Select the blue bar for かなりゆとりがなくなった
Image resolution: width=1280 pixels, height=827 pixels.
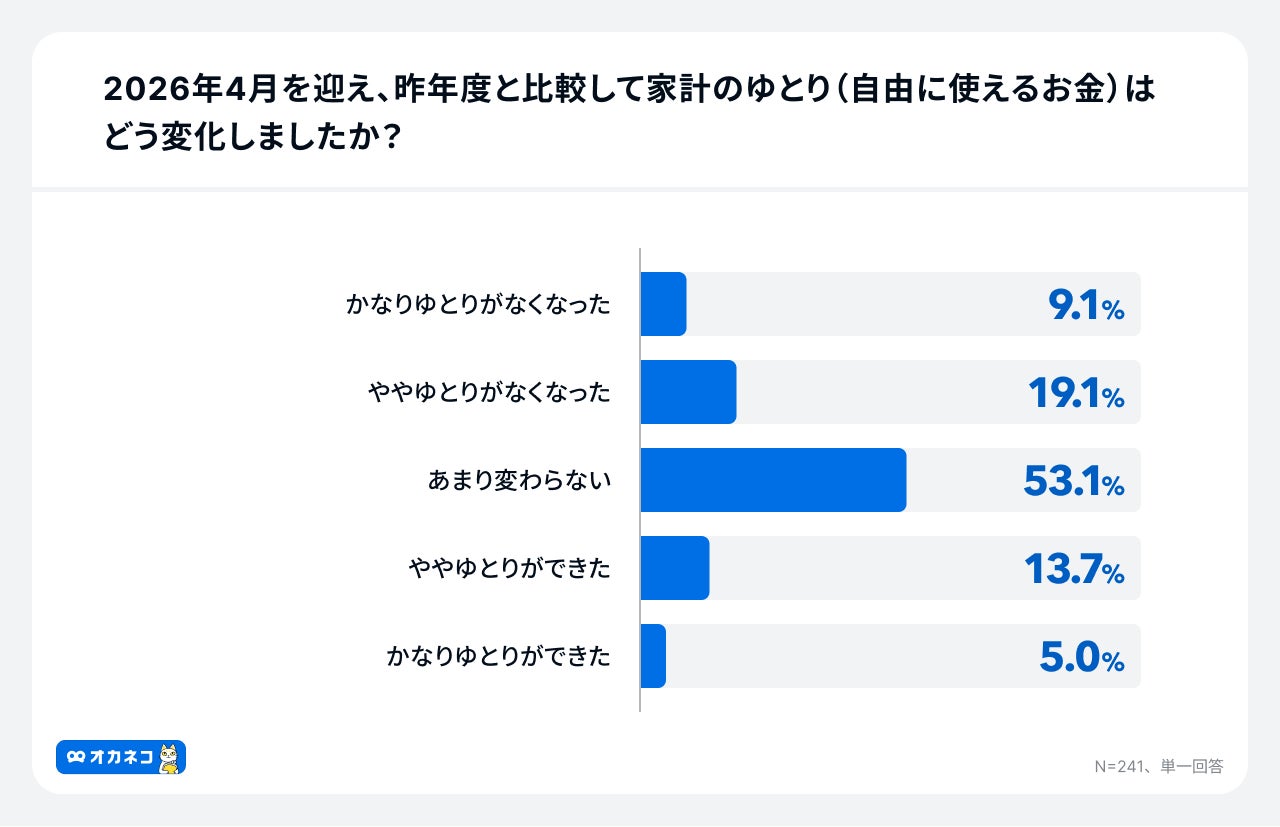click(663, 304)
